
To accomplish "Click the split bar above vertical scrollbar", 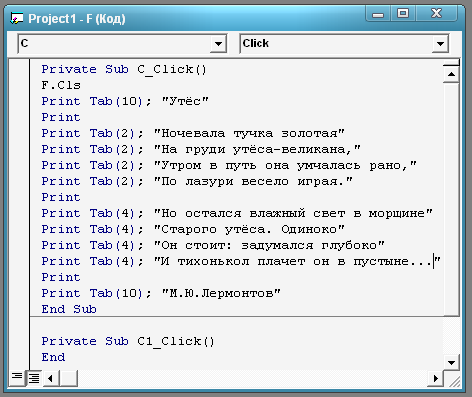I will [x=451, y=62].
